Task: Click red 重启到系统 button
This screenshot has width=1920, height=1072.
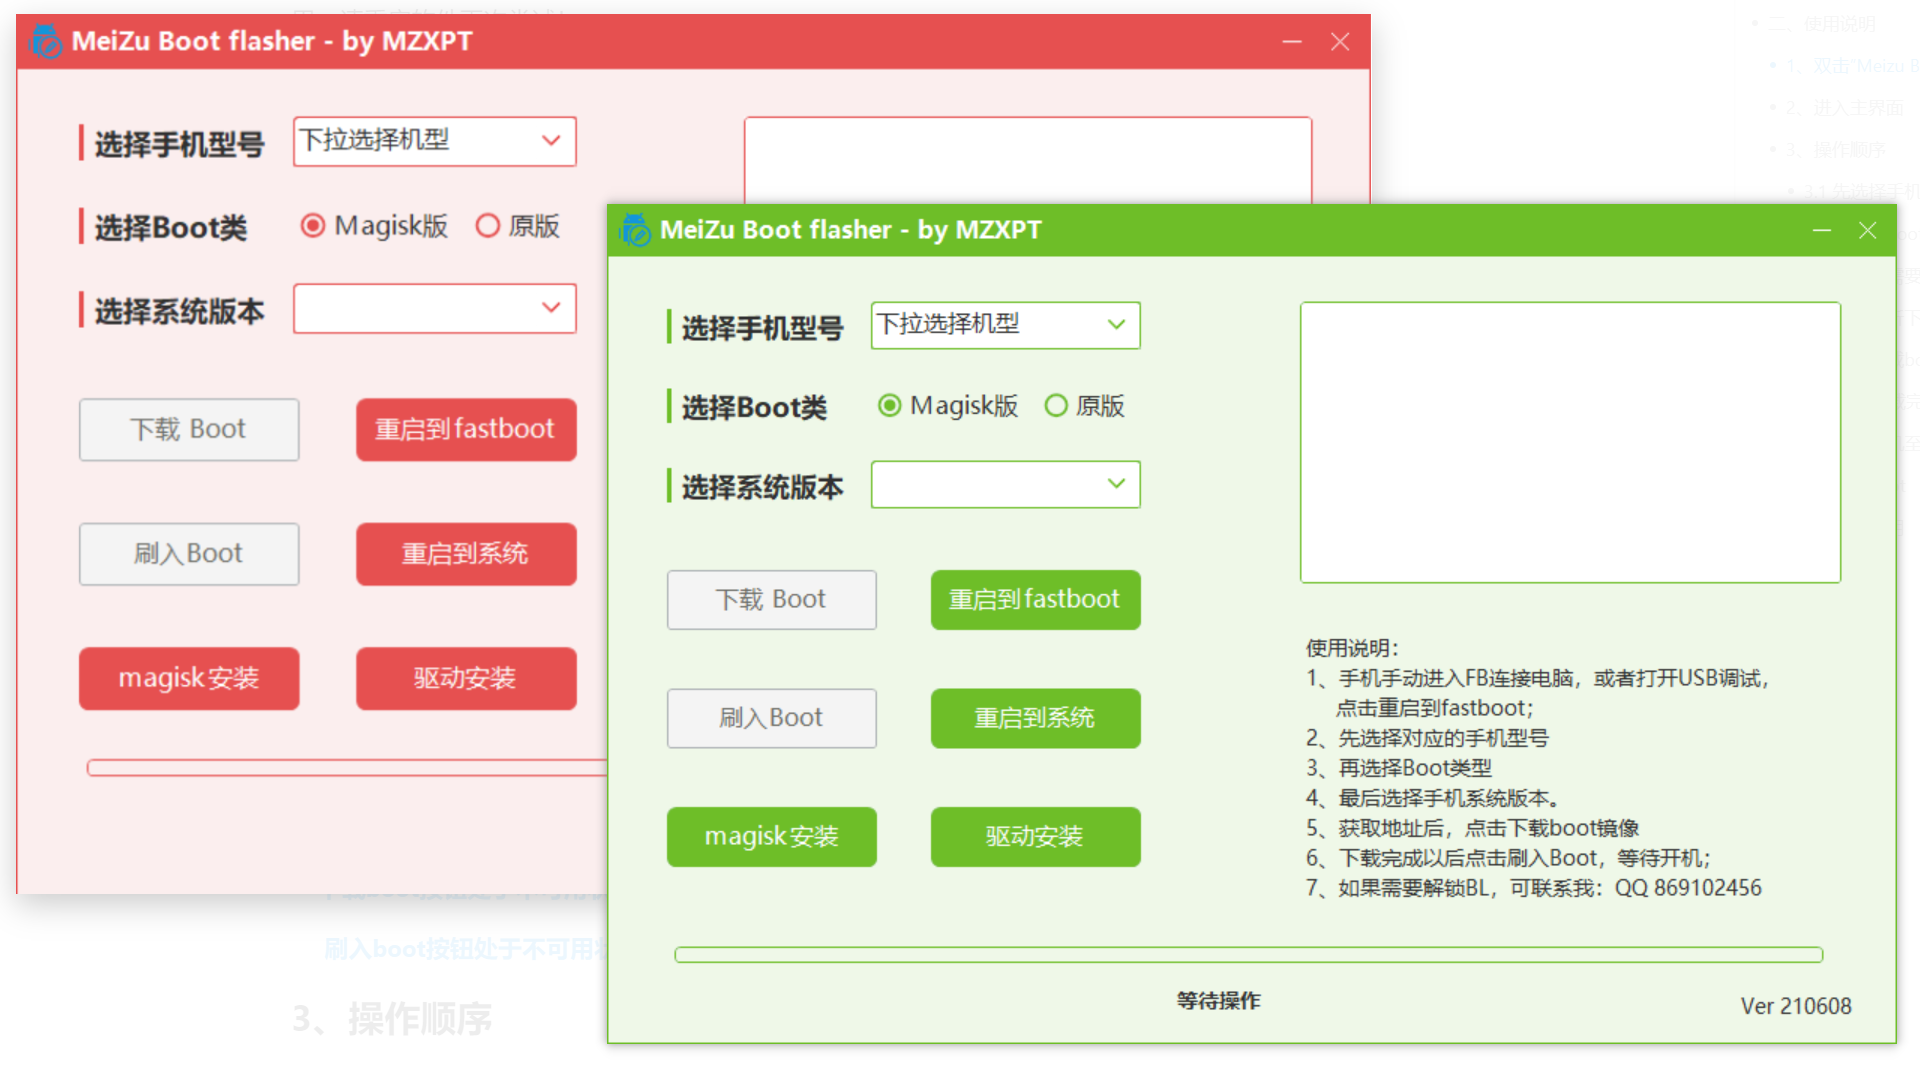Action: [x=466, y=554]
